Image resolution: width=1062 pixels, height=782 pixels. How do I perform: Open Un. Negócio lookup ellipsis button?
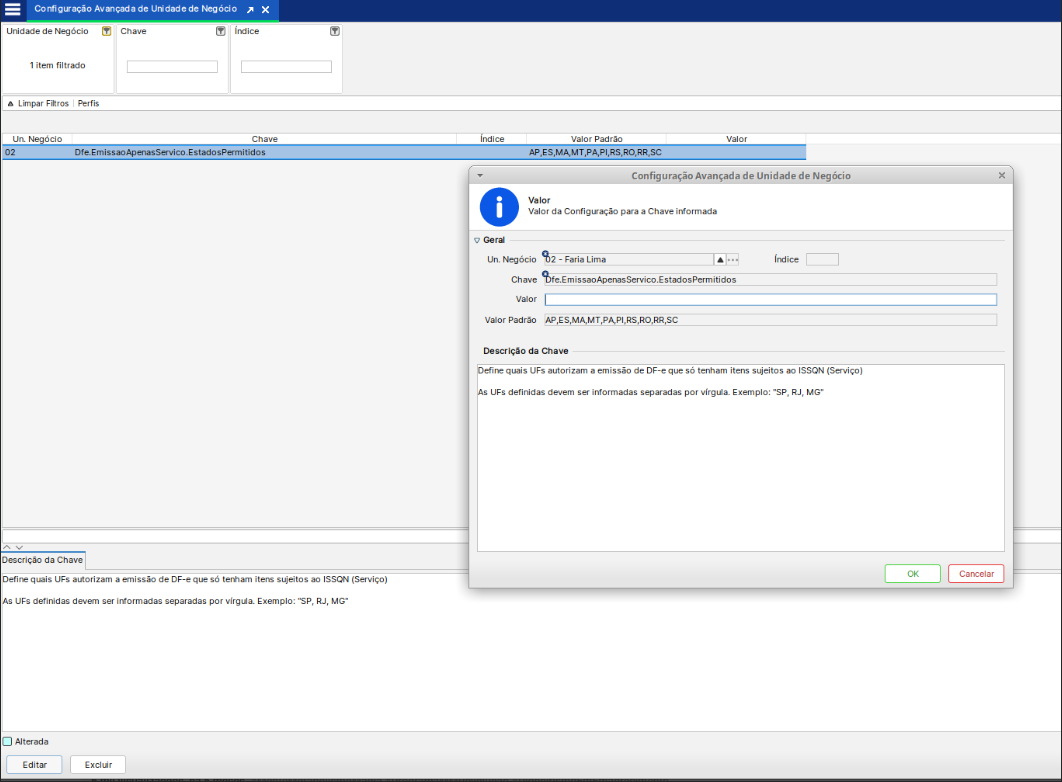coord(733,260)
